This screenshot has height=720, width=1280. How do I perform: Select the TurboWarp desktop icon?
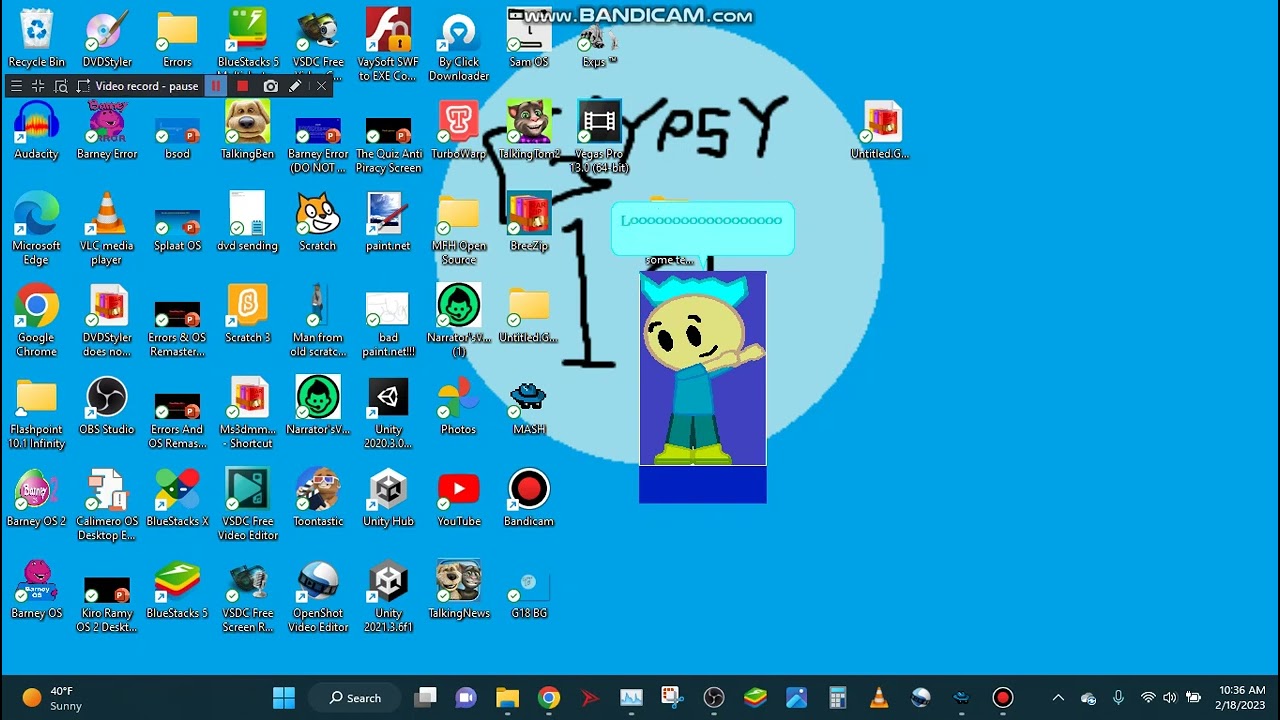pos(459,130)
